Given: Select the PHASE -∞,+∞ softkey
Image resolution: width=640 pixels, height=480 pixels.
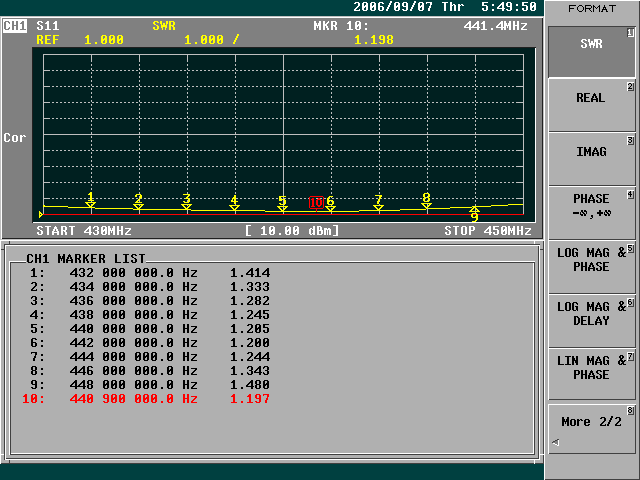Looking at the screenshot, I should click(591, 213).
